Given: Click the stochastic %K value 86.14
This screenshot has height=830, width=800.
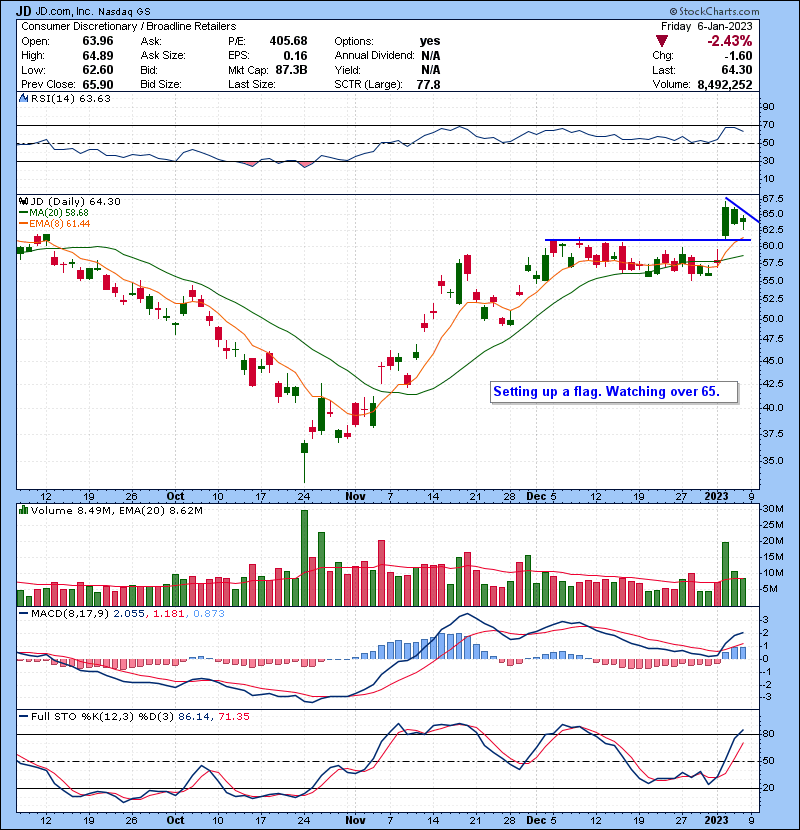Looking at the screenshot, I should click(194, 716).
